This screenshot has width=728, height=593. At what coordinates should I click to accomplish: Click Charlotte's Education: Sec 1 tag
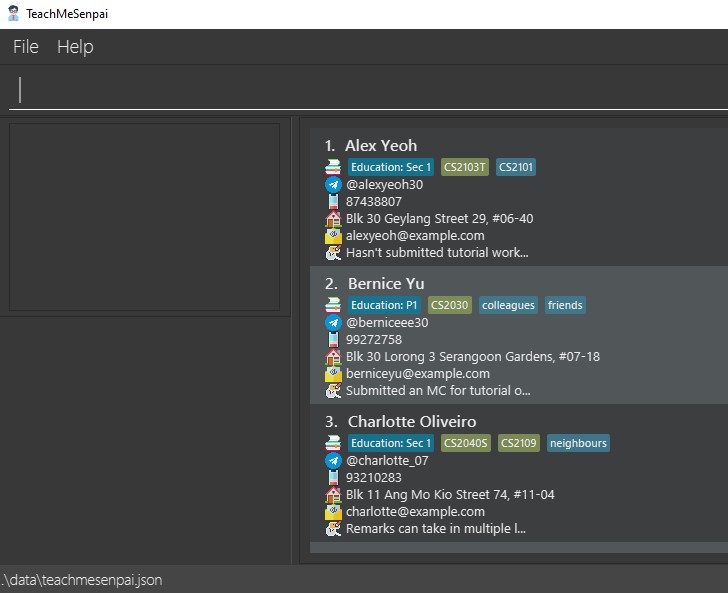point(391,443)
